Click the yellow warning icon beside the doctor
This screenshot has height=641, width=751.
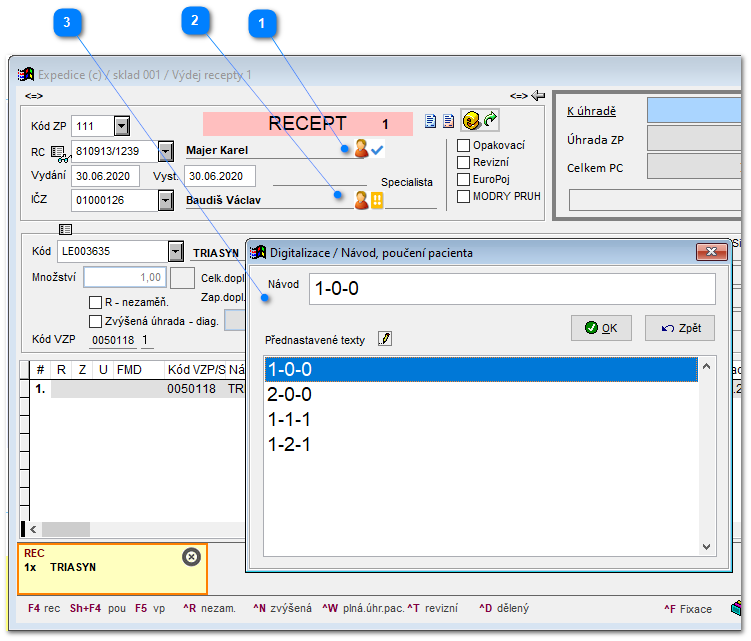tap(378, 200)
